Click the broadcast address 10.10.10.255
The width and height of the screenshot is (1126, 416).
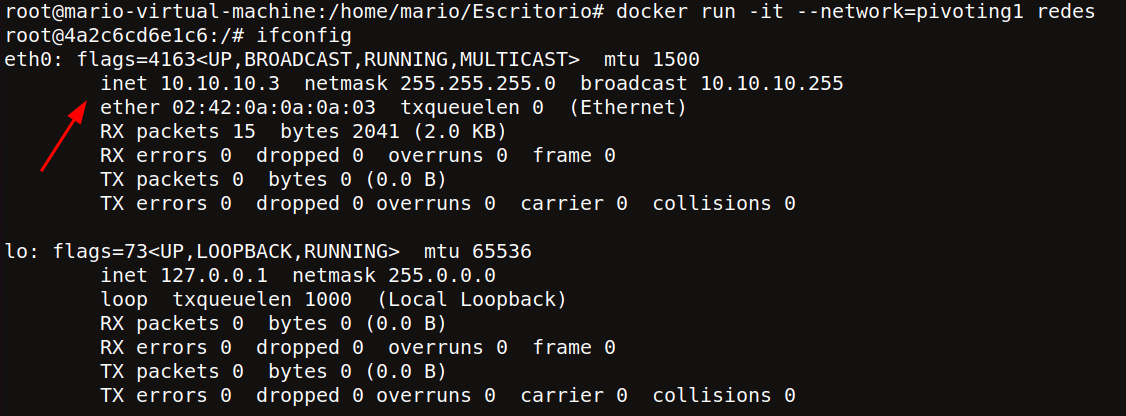[772, 84]
